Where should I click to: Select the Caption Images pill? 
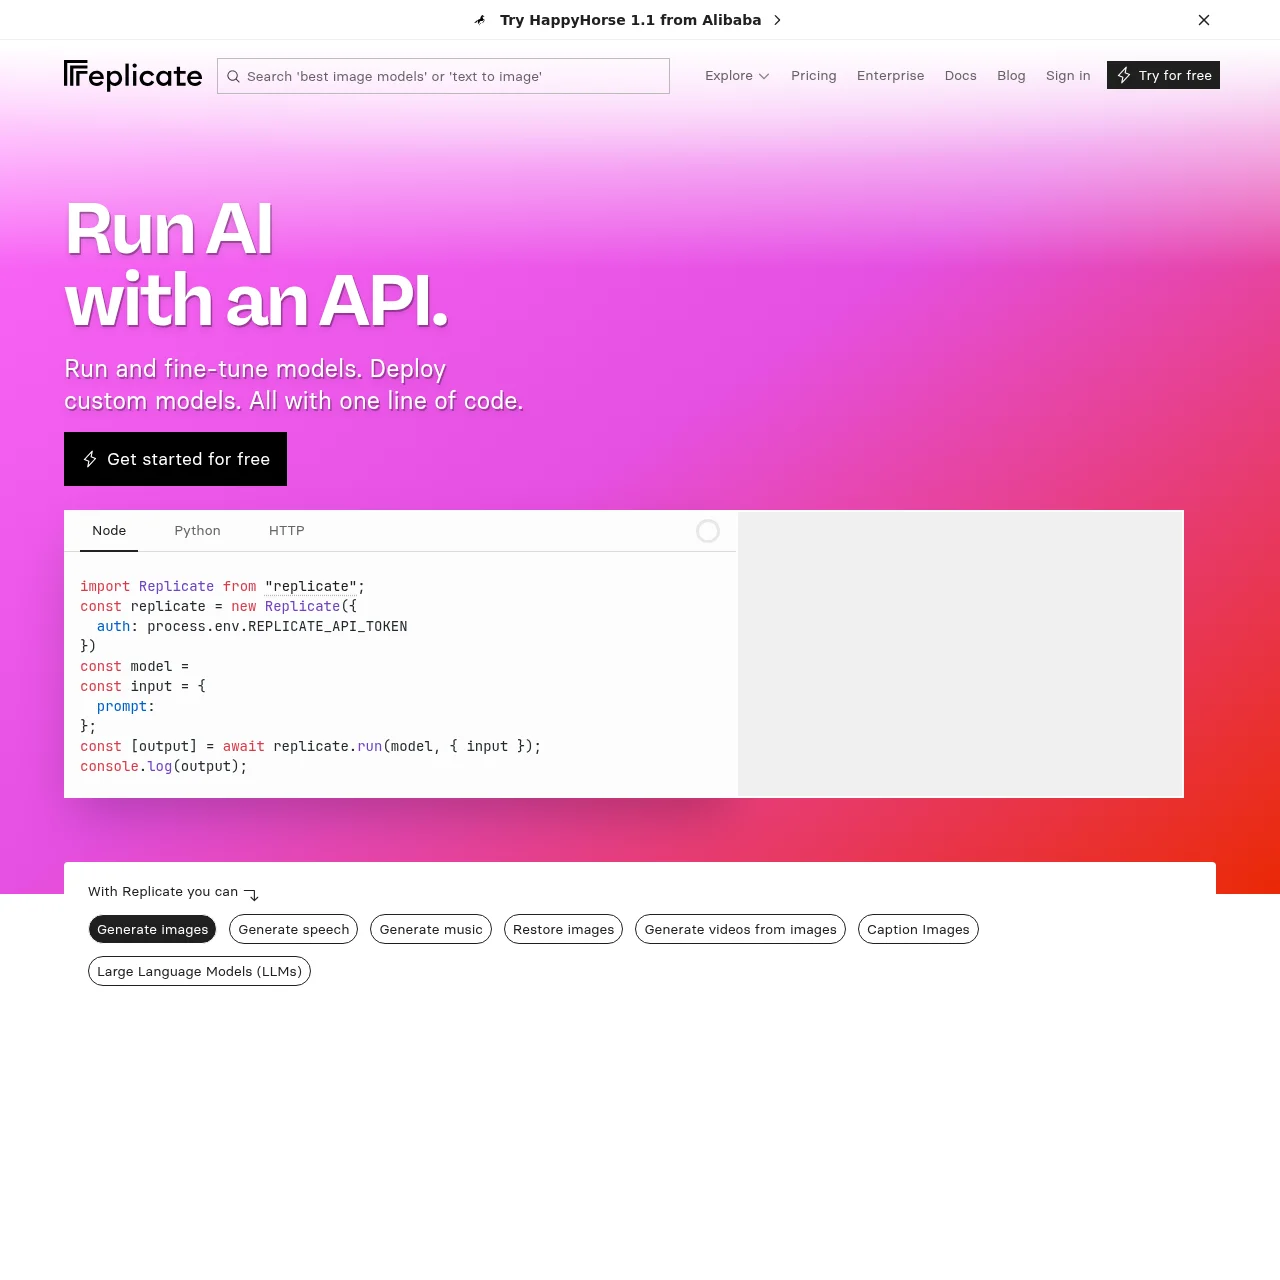click(918, 930)
